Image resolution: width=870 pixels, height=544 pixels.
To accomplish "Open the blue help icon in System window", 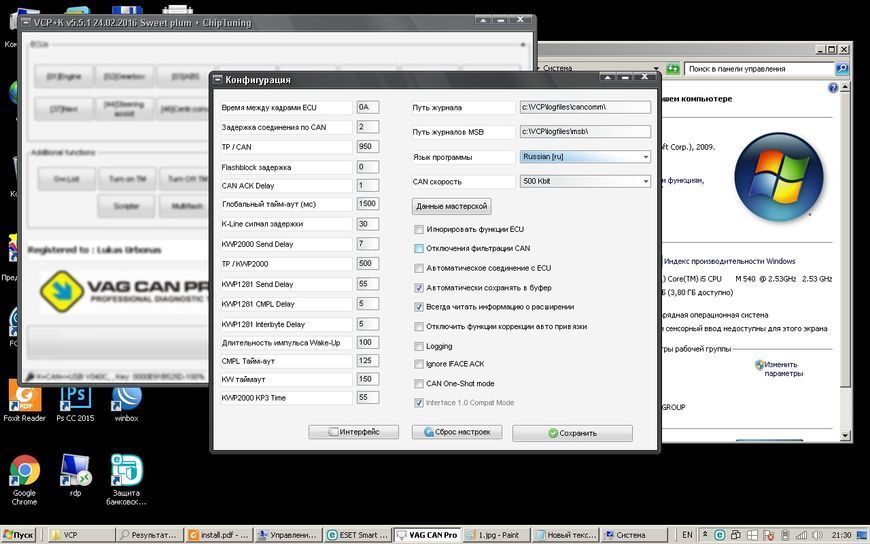I will [833, 88].
